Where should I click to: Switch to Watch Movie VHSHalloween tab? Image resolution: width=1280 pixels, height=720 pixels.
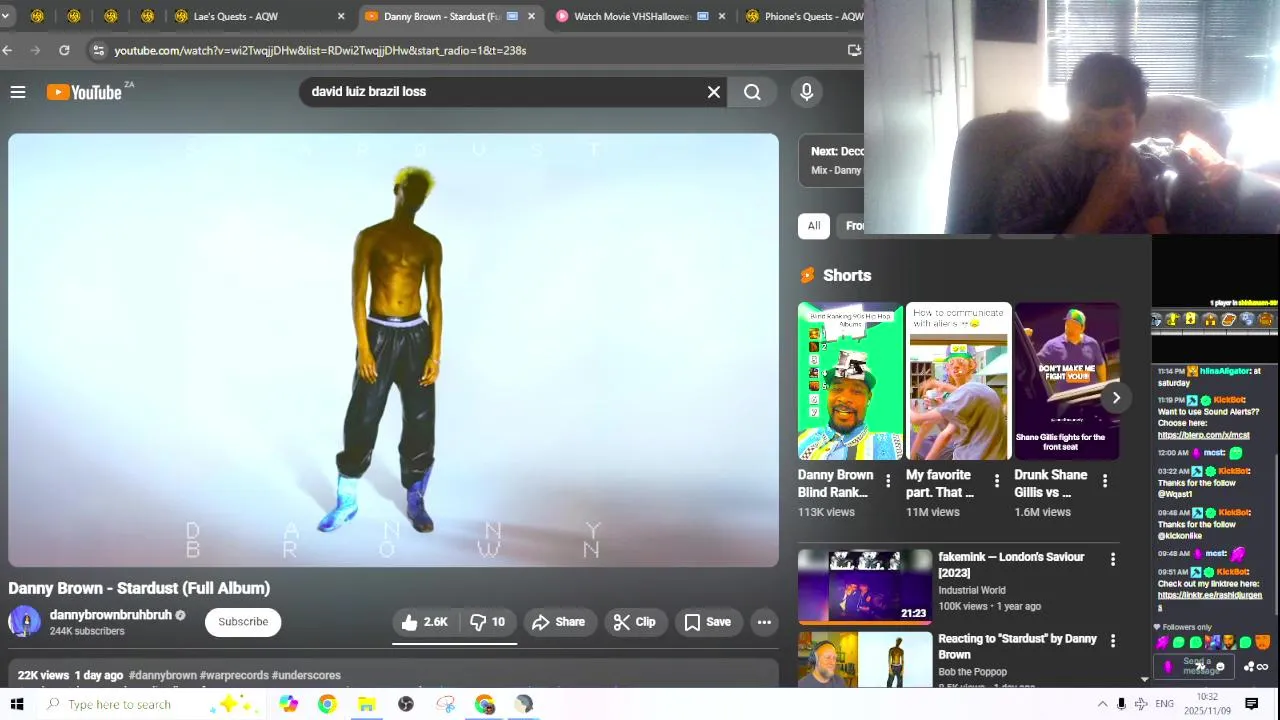632,16
